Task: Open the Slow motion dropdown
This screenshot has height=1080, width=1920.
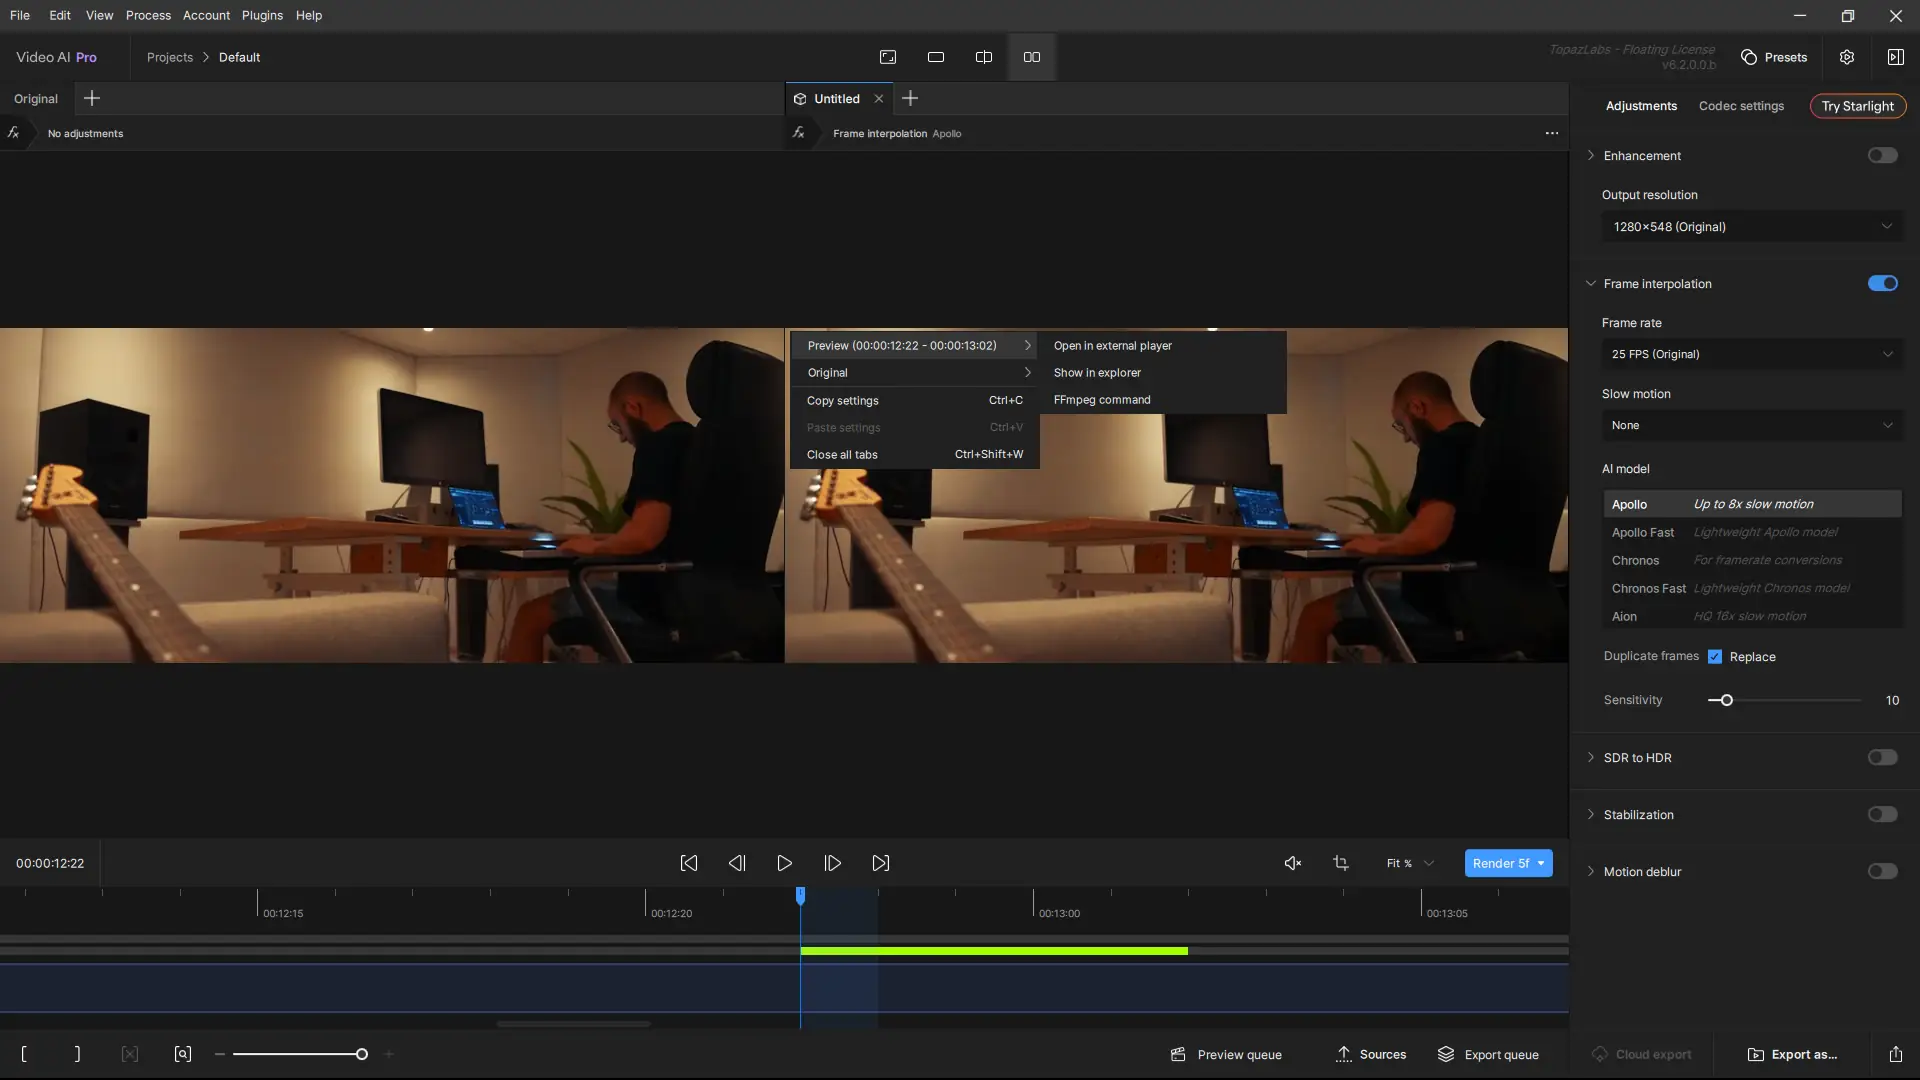Action: tap(1751, 425)
